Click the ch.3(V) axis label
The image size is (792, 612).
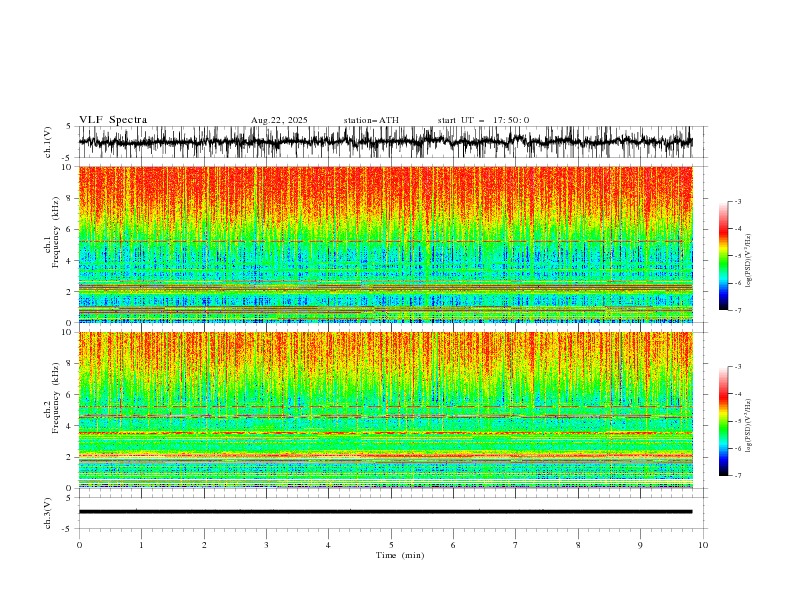click(48, 513)
